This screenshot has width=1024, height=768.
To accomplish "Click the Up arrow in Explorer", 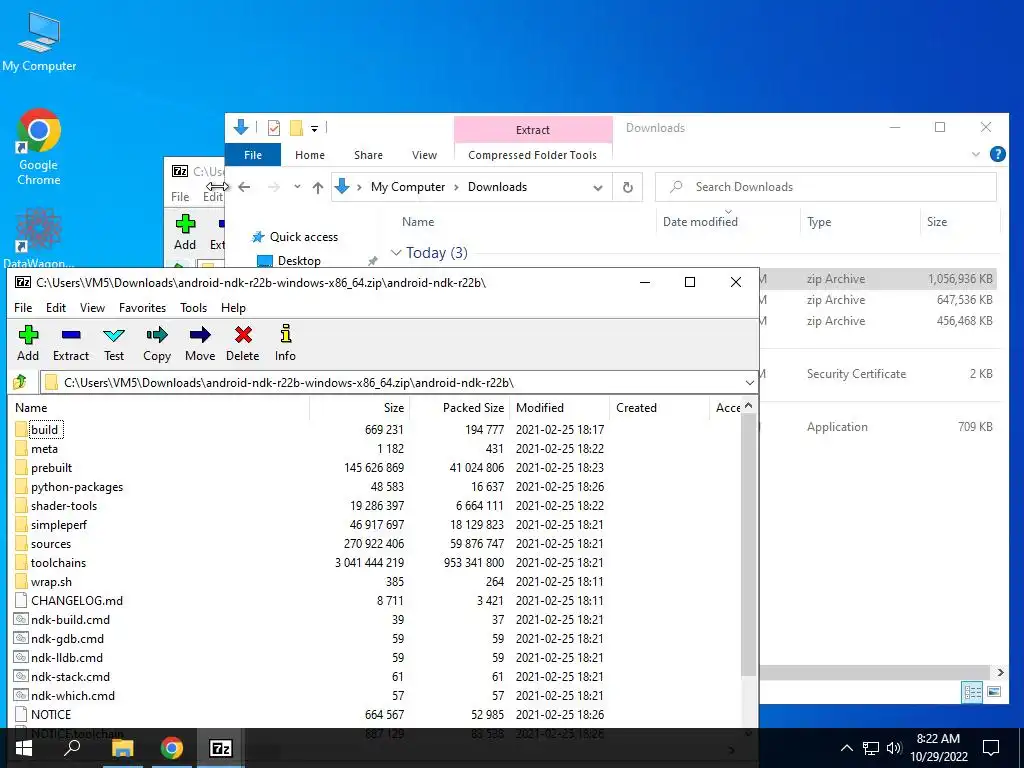I will tap(318, 187).
